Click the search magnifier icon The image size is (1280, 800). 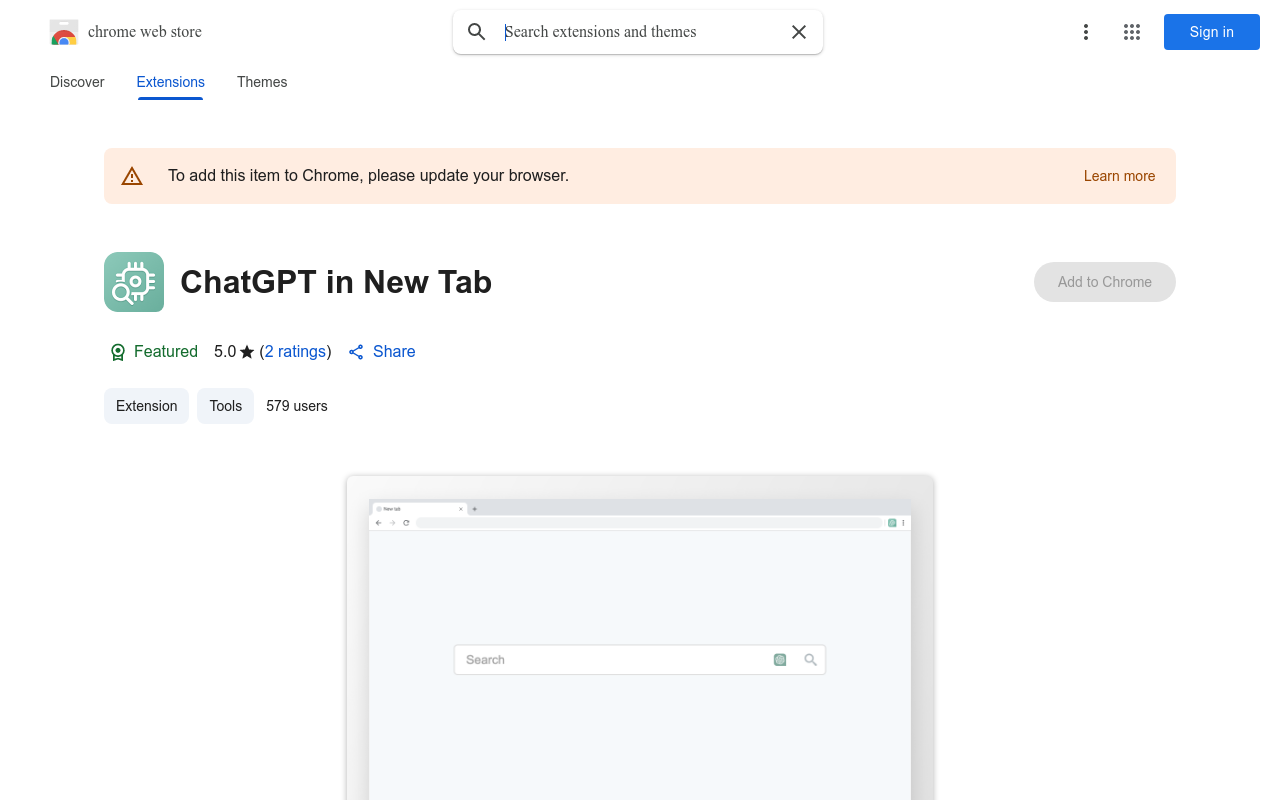click(477, 32)
